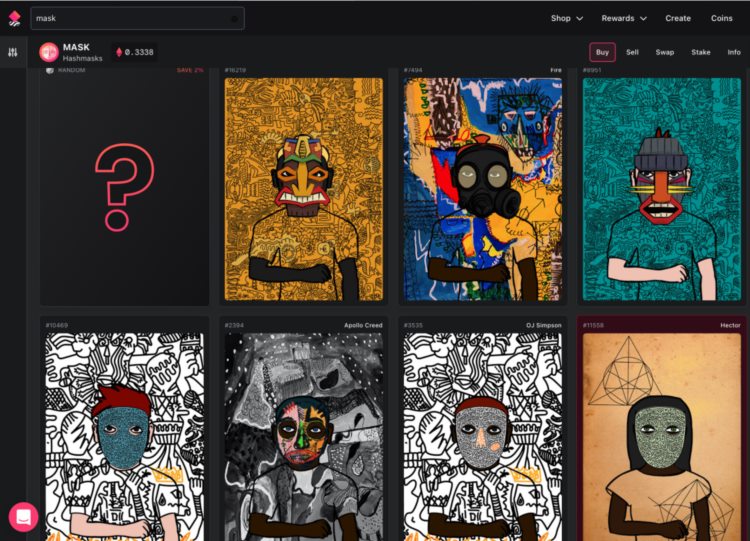Open the Create page from top navigation
The width and height of the screenshot is (750, 541).
(x=678, y=18)
